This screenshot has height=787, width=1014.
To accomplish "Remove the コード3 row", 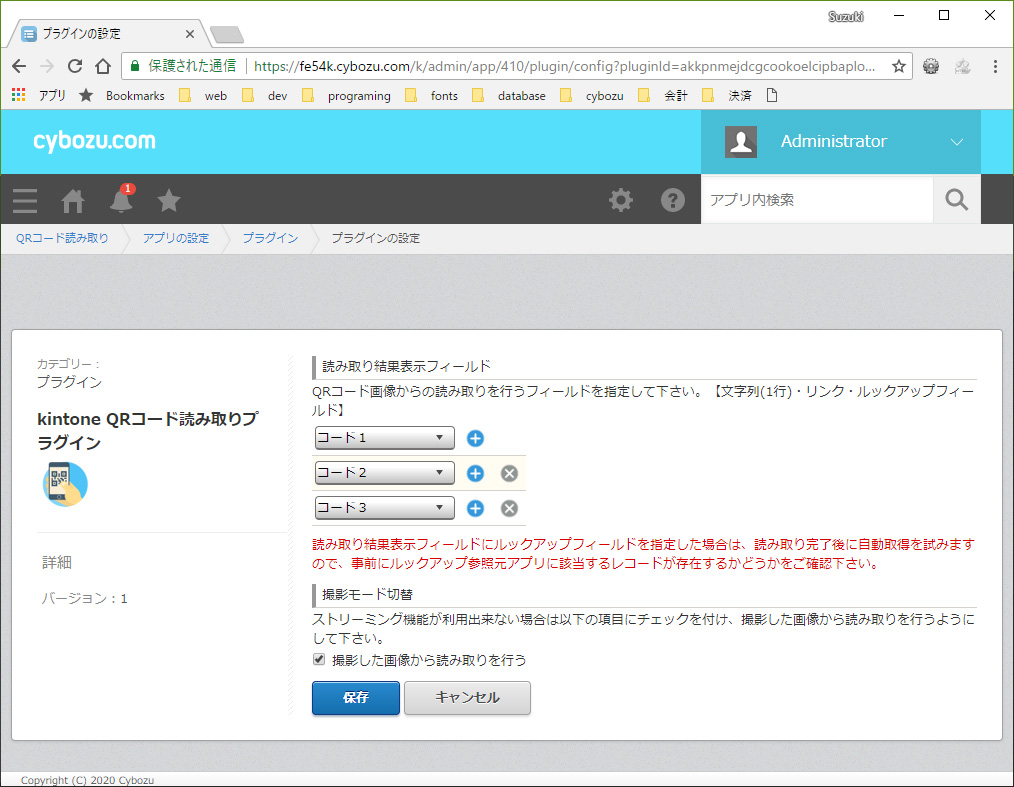I will pos(510,508).
